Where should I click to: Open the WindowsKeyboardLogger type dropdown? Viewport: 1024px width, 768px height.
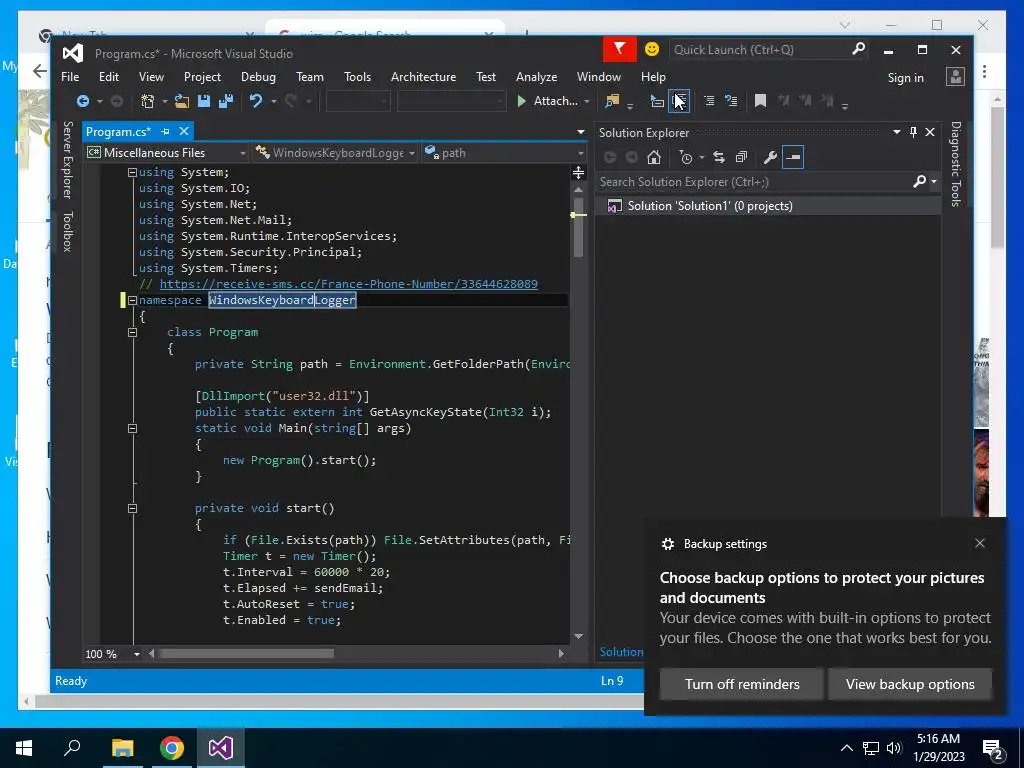click(x=335, y=153)
